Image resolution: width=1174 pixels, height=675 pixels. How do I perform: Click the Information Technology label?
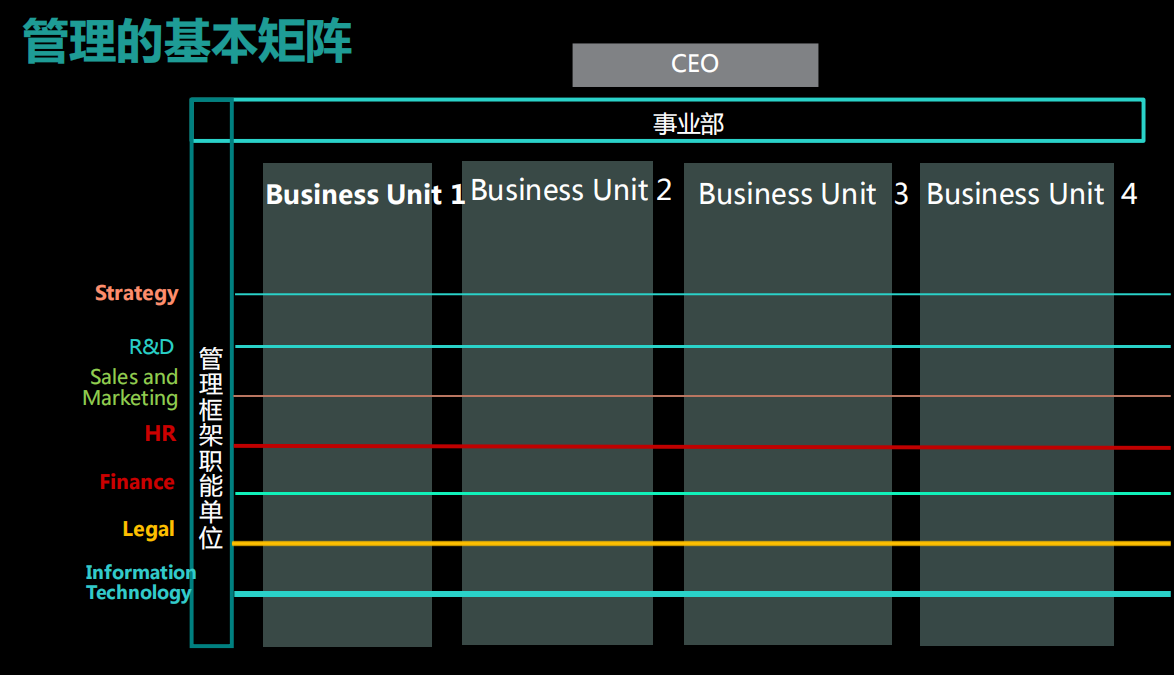point(140,583)
